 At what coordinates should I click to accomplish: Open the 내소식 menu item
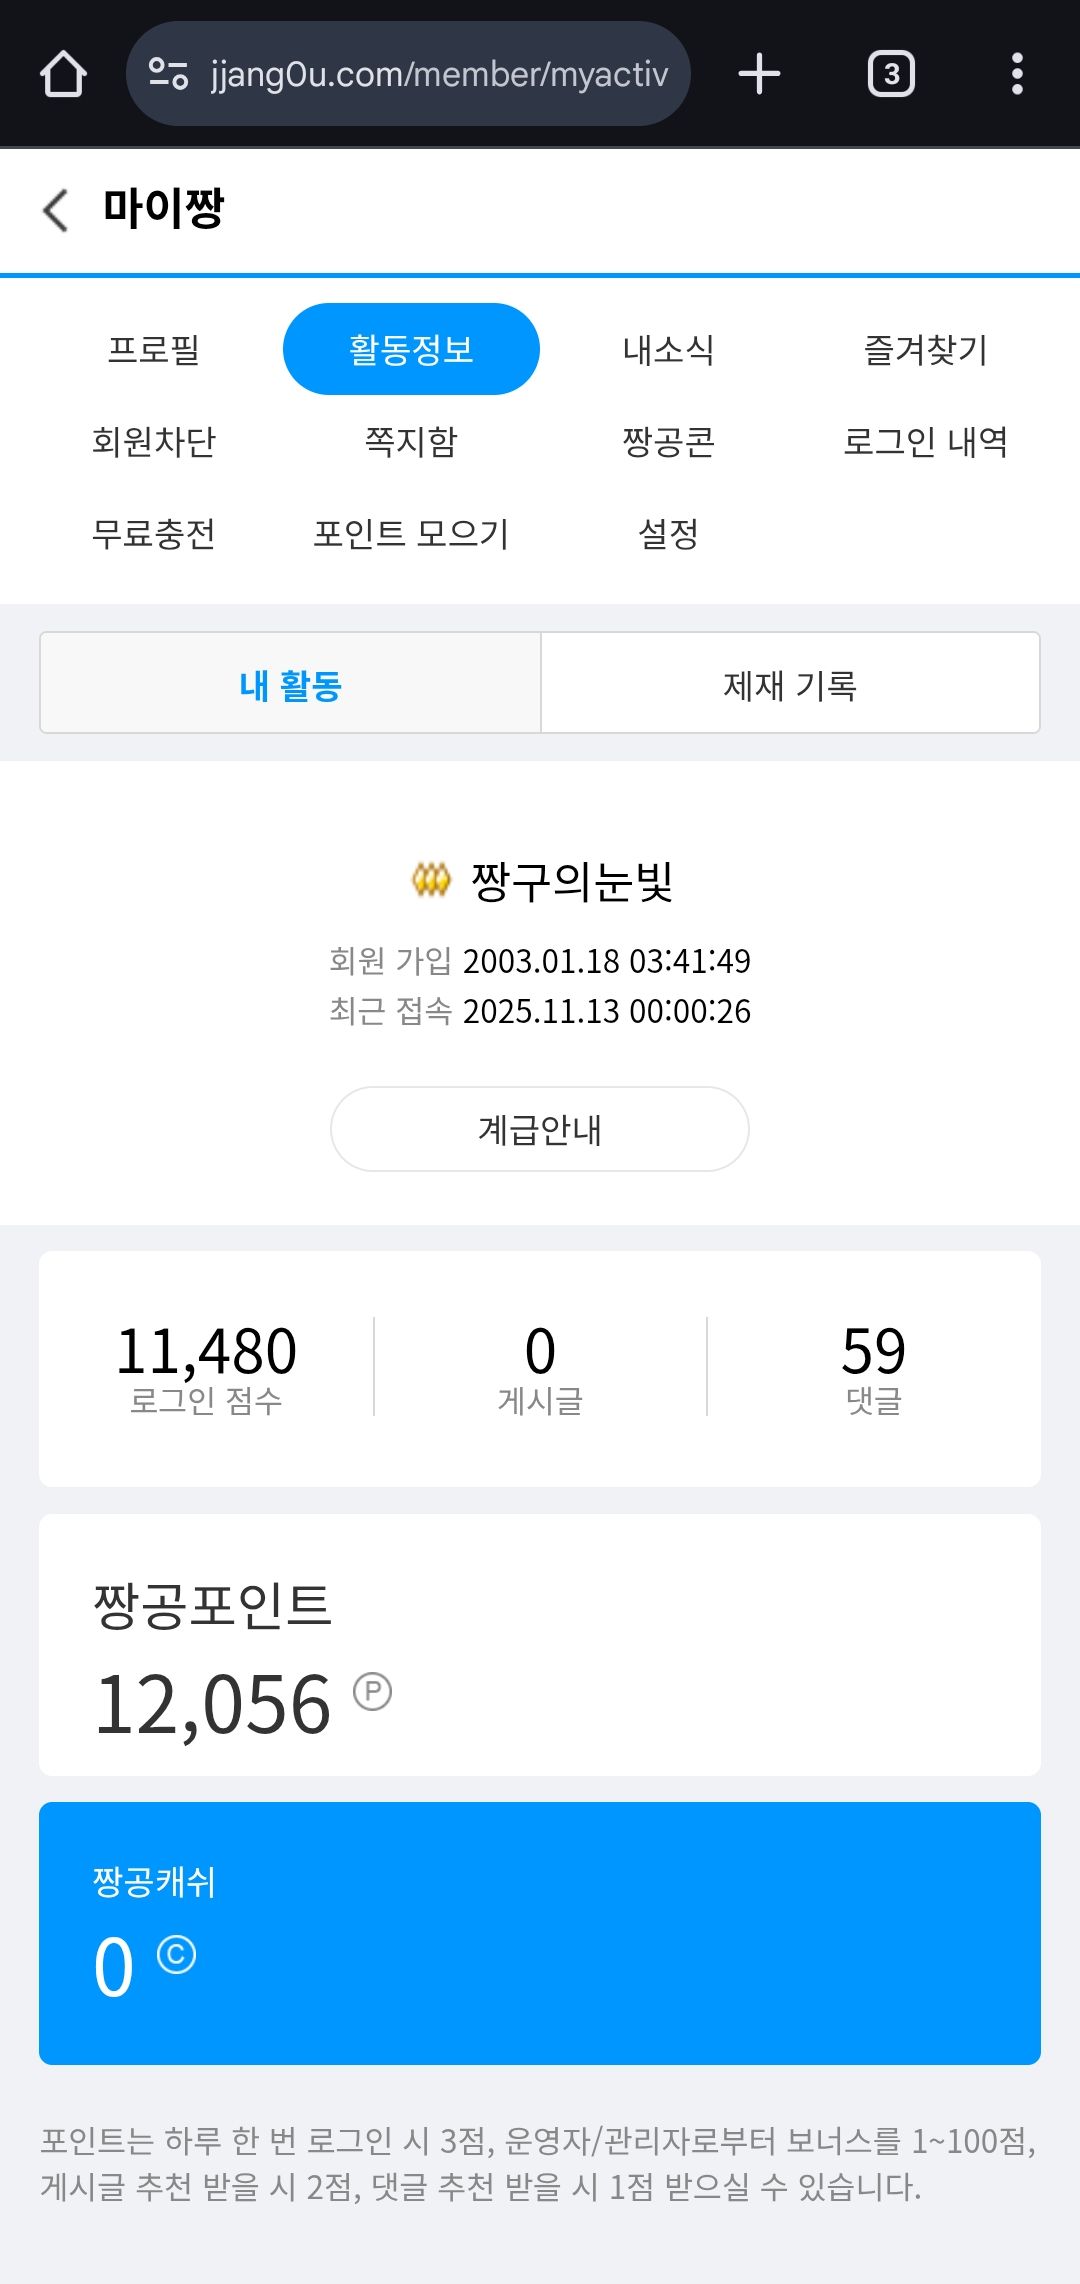pos(668,350)
